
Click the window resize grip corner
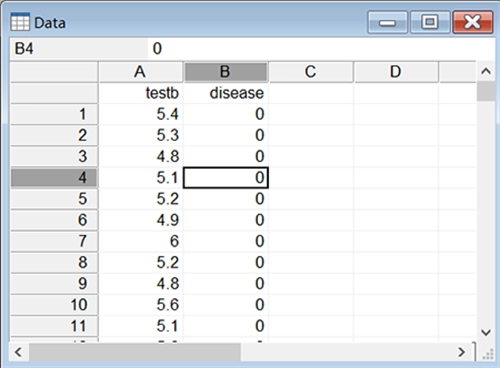(488, 354)
